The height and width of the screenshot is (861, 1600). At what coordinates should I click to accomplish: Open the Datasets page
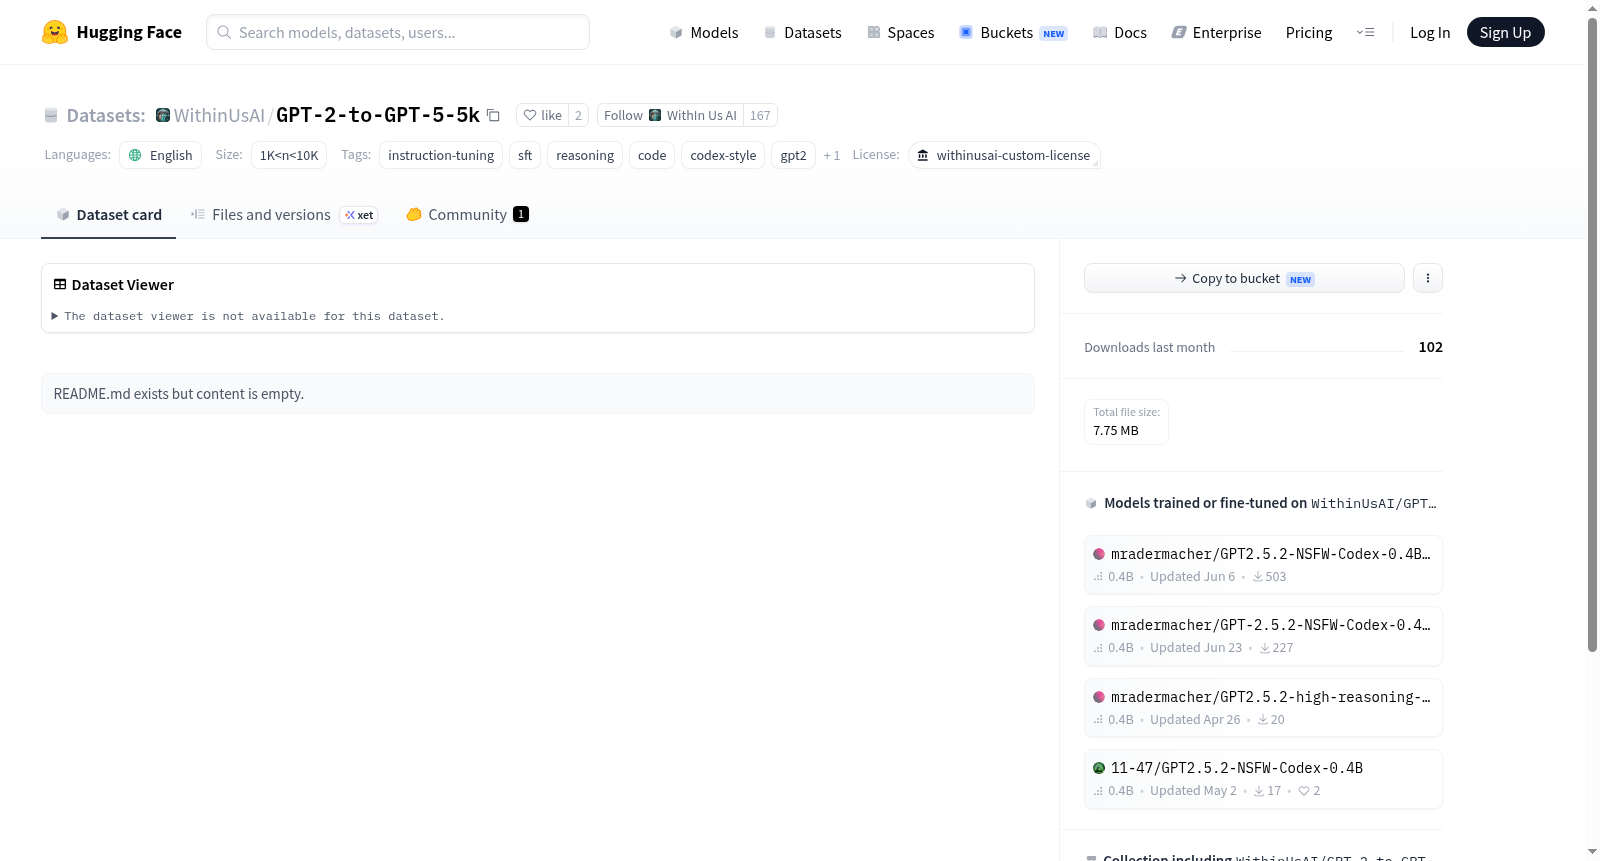[803, 32]
